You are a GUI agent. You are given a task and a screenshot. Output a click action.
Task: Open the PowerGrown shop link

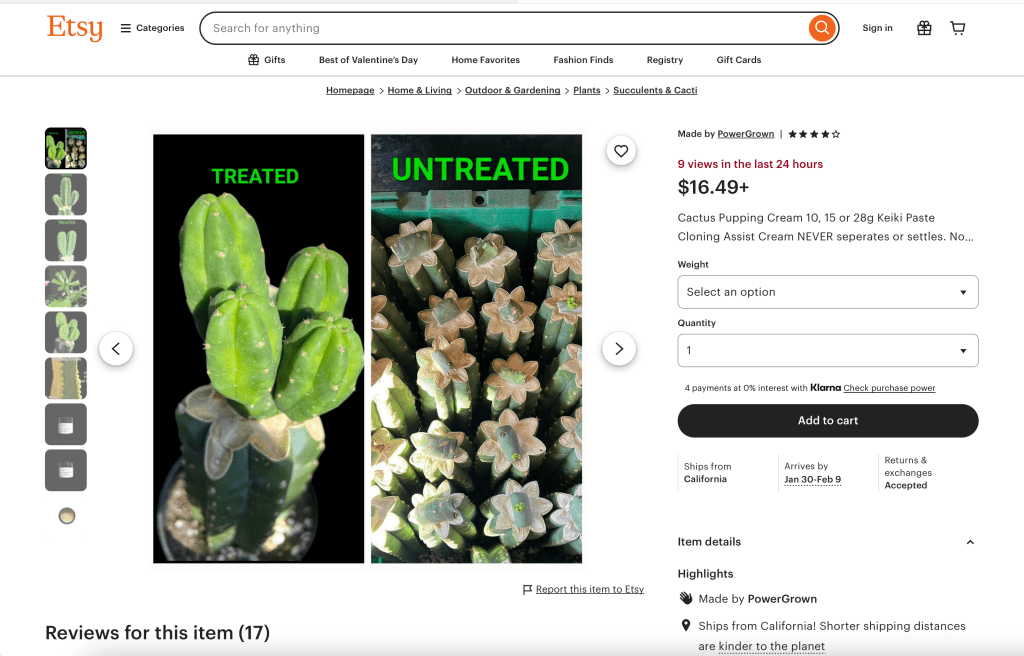pyautogui.click(x=745, y=134)
